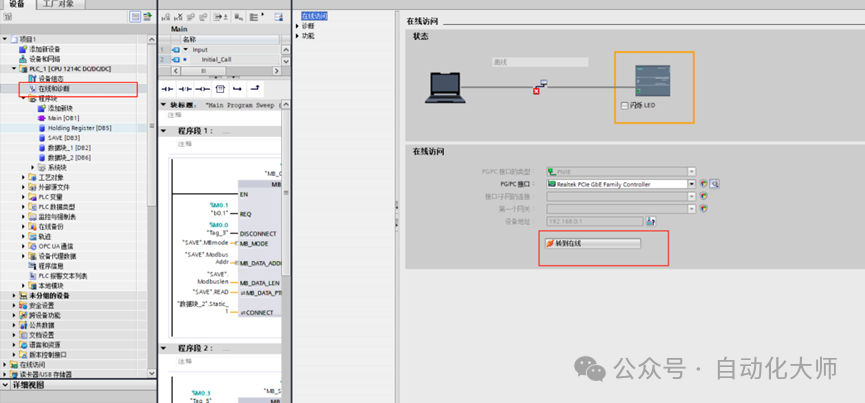
Task: Click the icon next to device address field
Action: click(651, 221)
